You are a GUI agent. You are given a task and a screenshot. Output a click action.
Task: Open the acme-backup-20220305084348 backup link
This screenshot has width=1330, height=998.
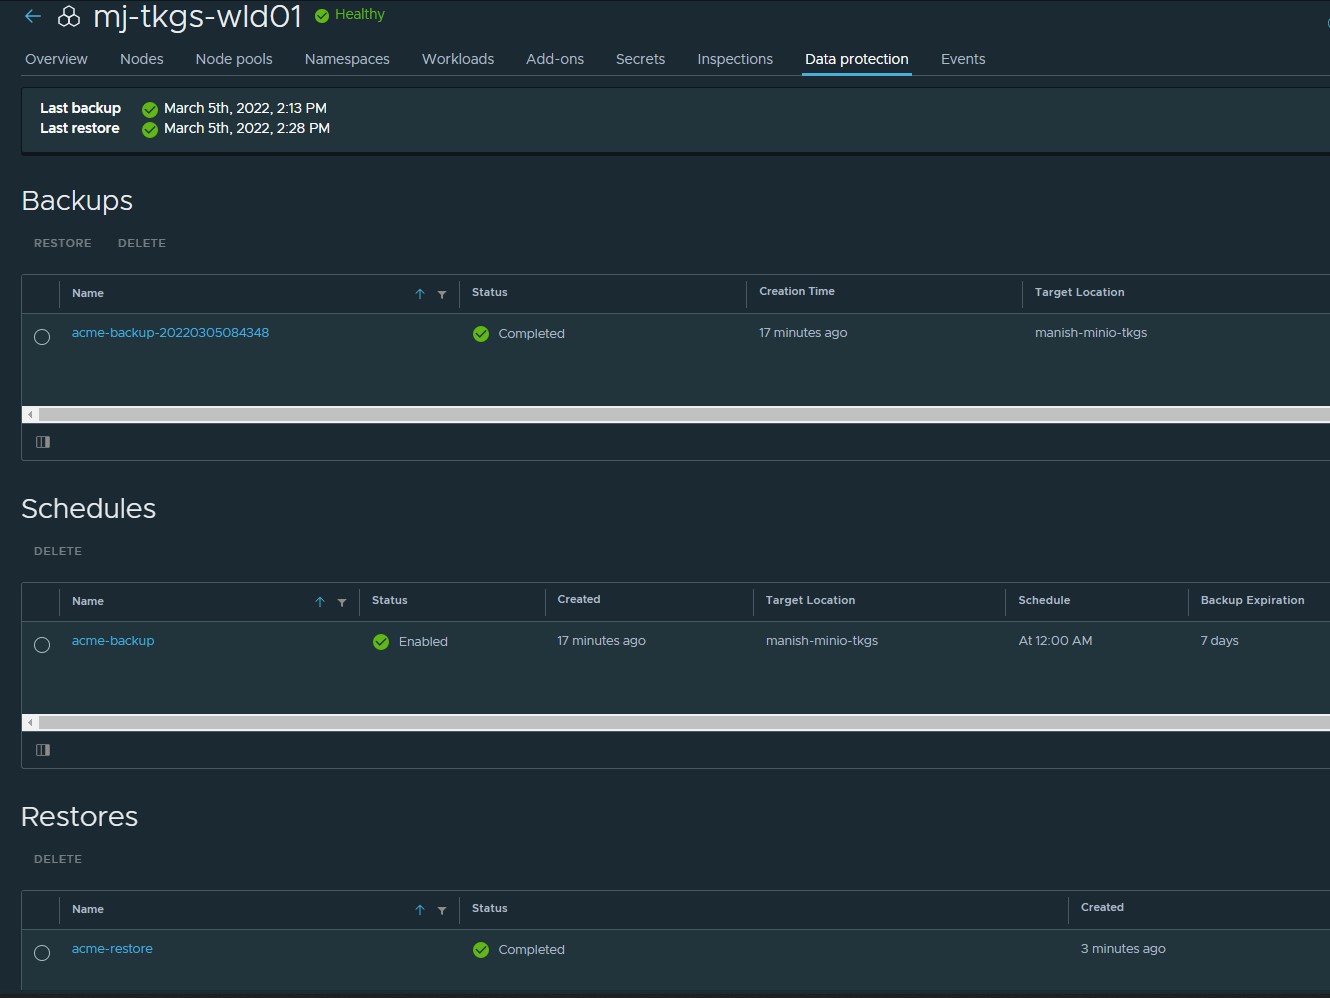[170, 333]
